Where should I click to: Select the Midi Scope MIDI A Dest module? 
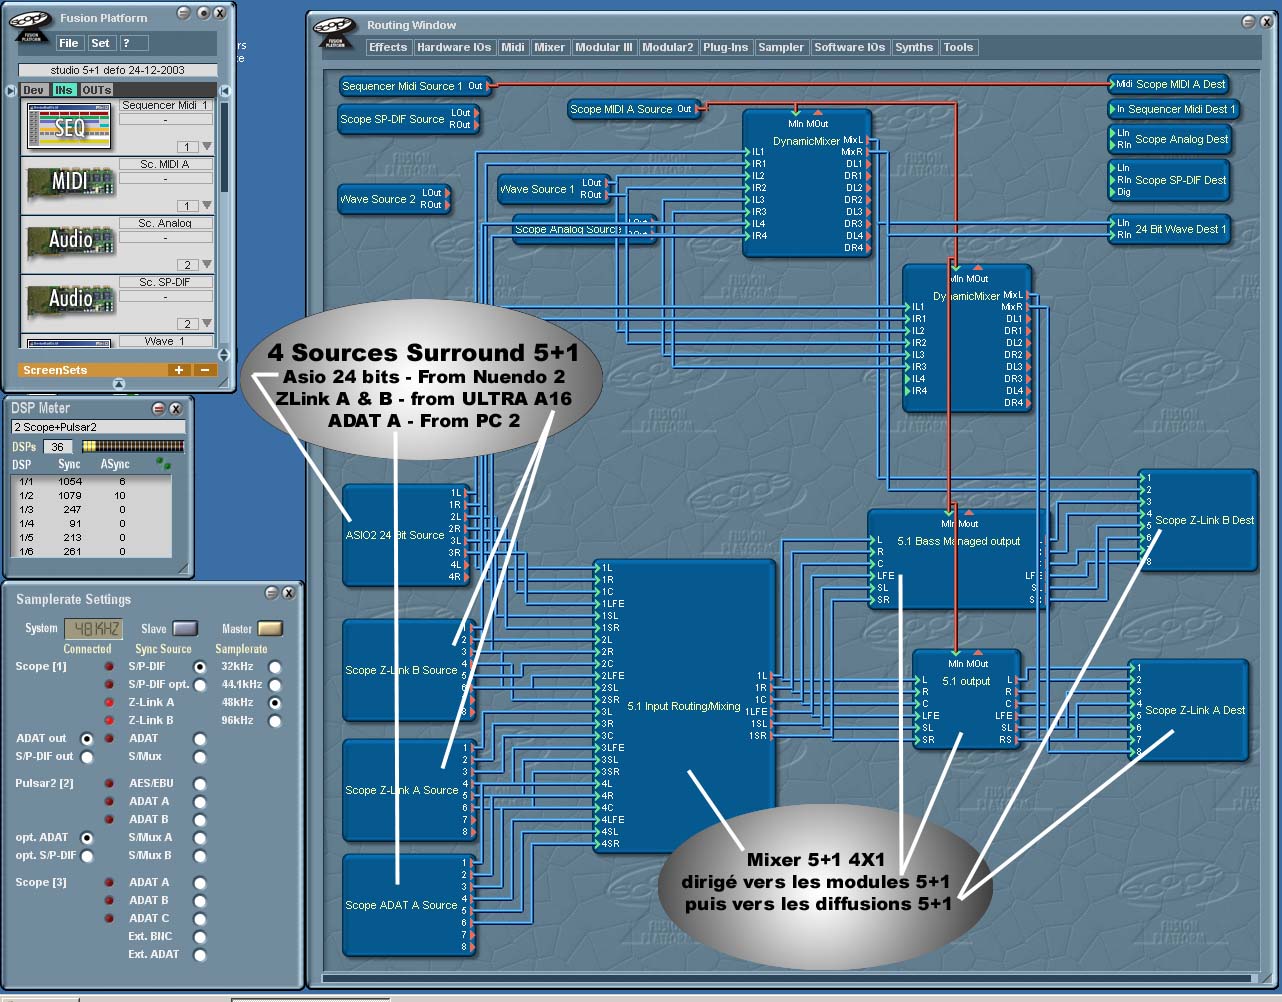pos(1168,84)
